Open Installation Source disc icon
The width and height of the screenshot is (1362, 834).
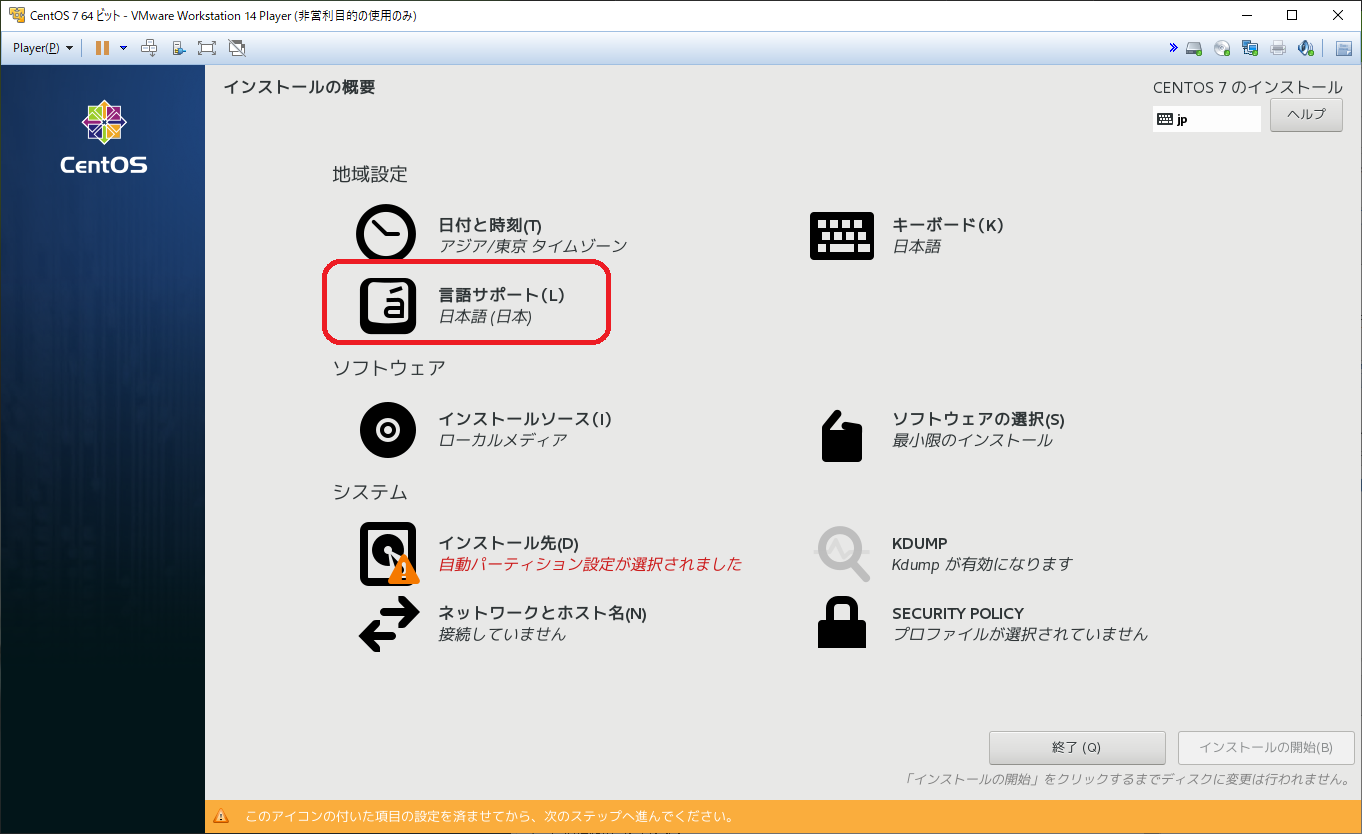pos(387,429)
